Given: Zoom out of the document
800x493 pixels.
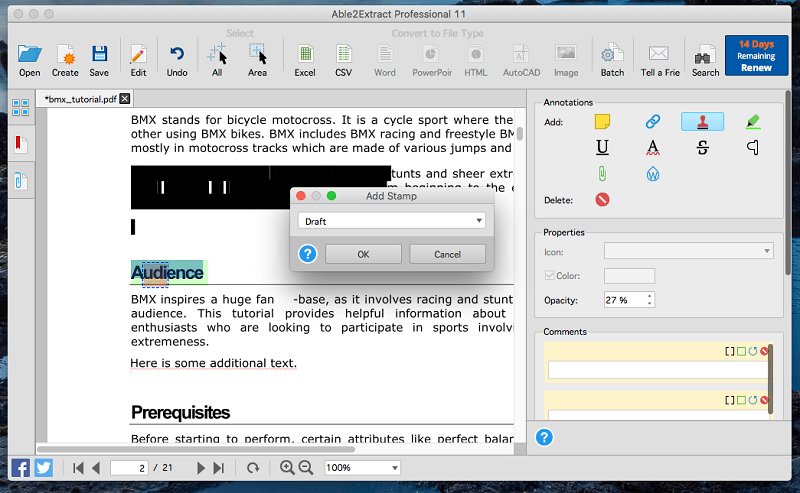Looking at the screenshot, I should pyautogui.click(x=306, y=467).
